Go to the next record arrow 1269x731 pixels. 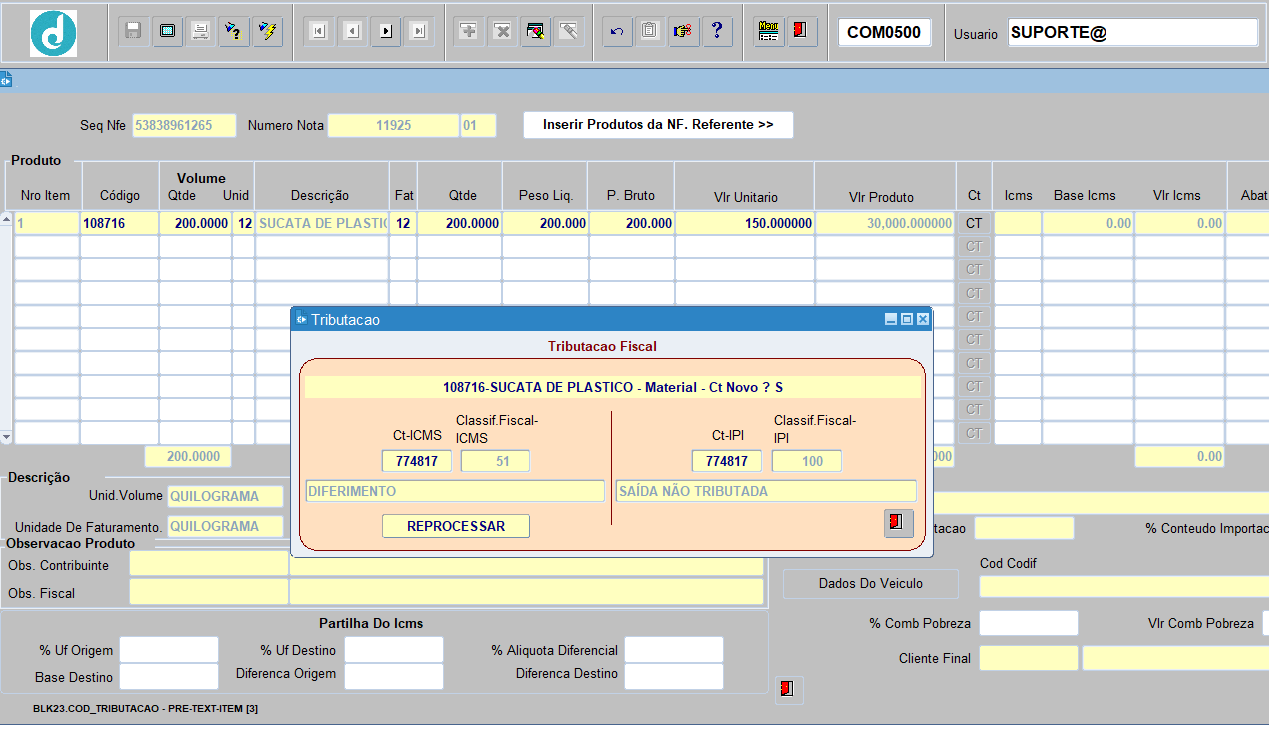pos(385,32)
